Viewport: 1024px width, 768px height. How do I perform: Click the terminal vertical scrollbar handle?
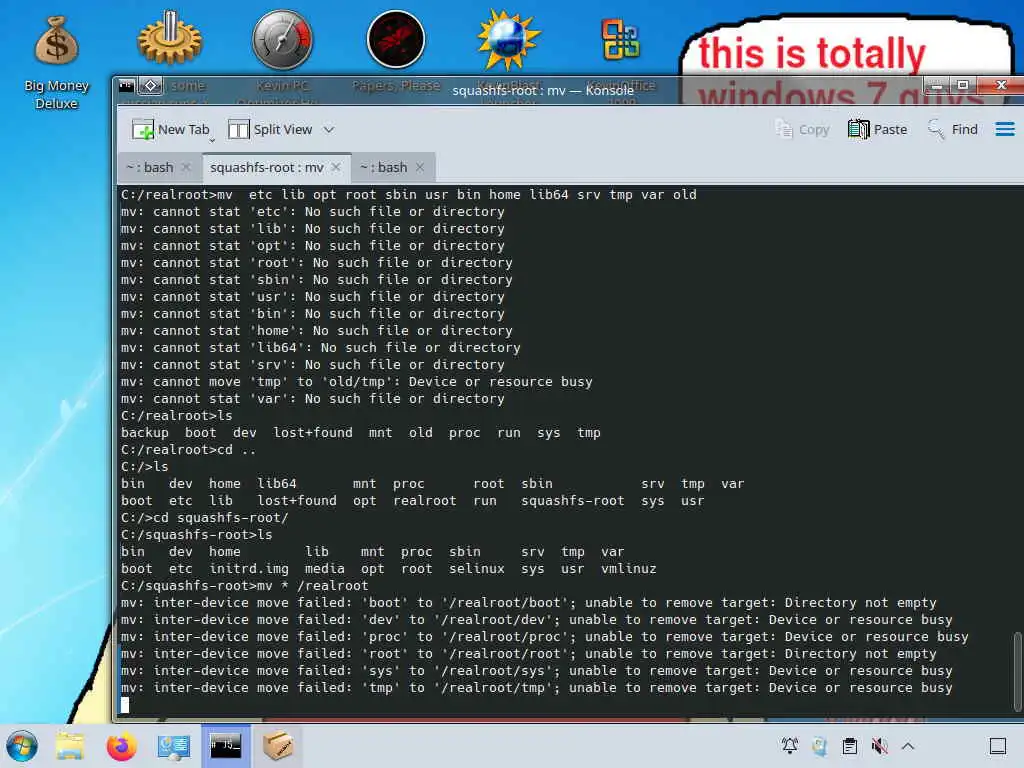1017,671
